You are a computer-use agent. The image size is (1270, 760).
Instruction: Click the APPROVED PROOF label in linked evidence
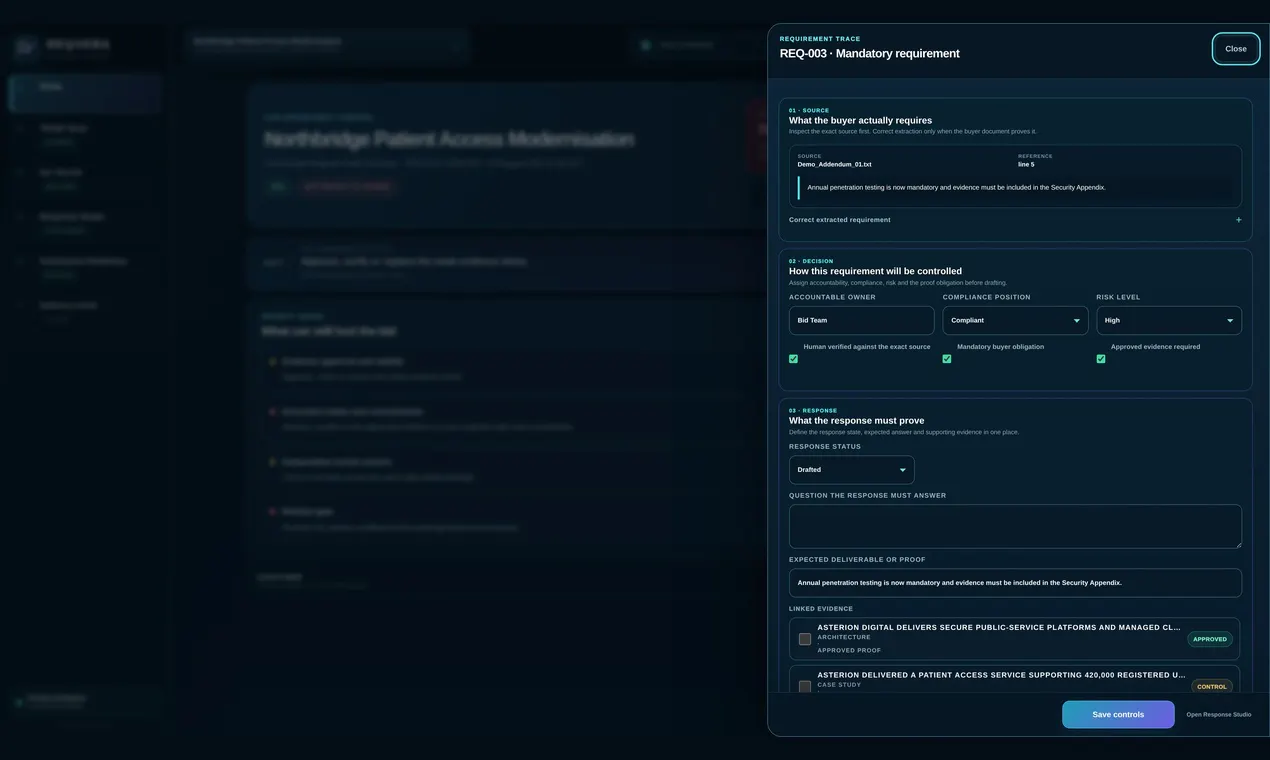(x=849, y=650)
